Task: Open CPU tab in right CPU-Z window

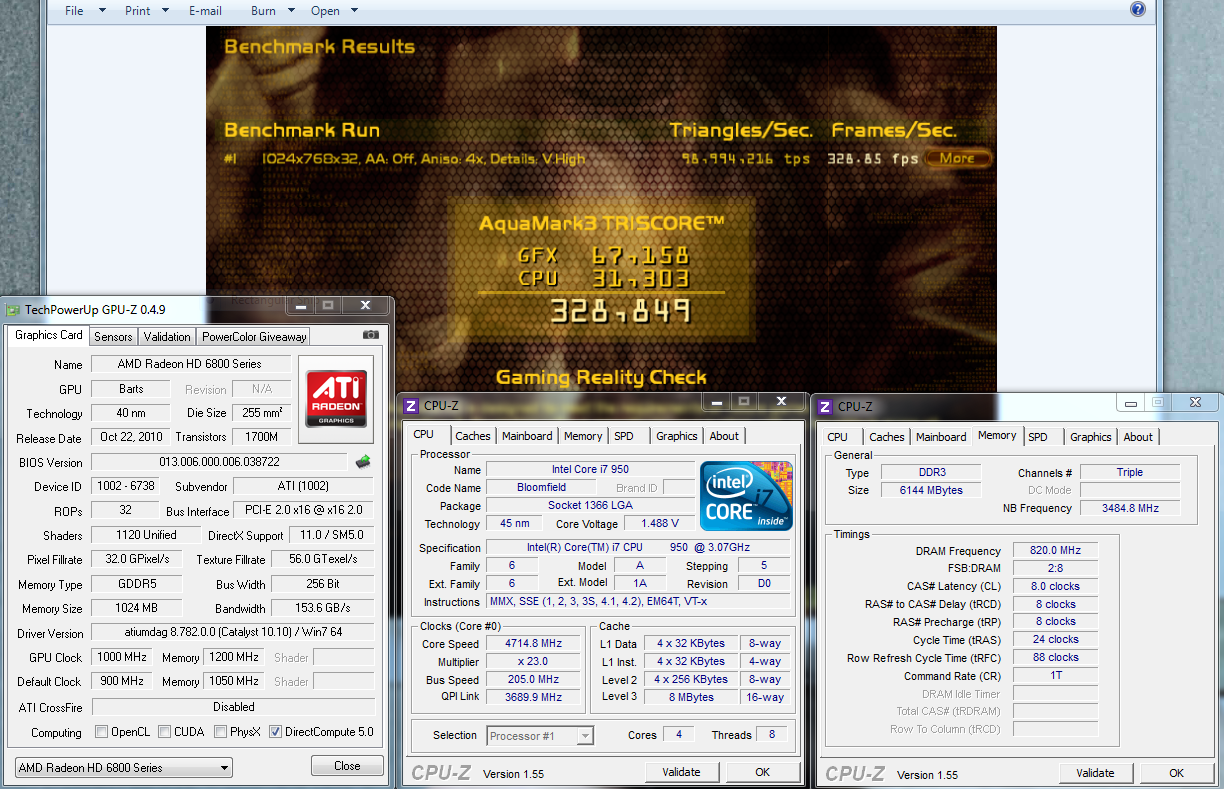Action: point(838,437)
